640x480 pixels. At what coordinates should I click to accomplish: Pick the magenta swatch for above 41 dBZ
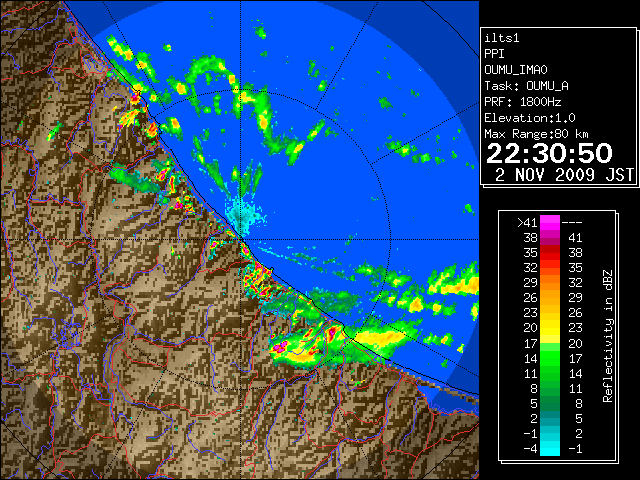click(x=550, y=223)
